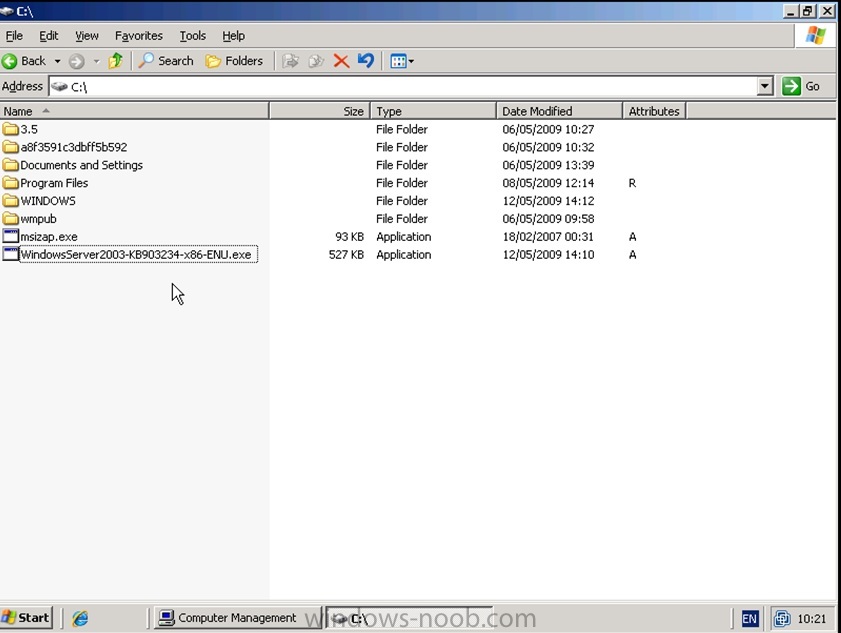Open the Tools menu
841x633 pixels.
193,36
